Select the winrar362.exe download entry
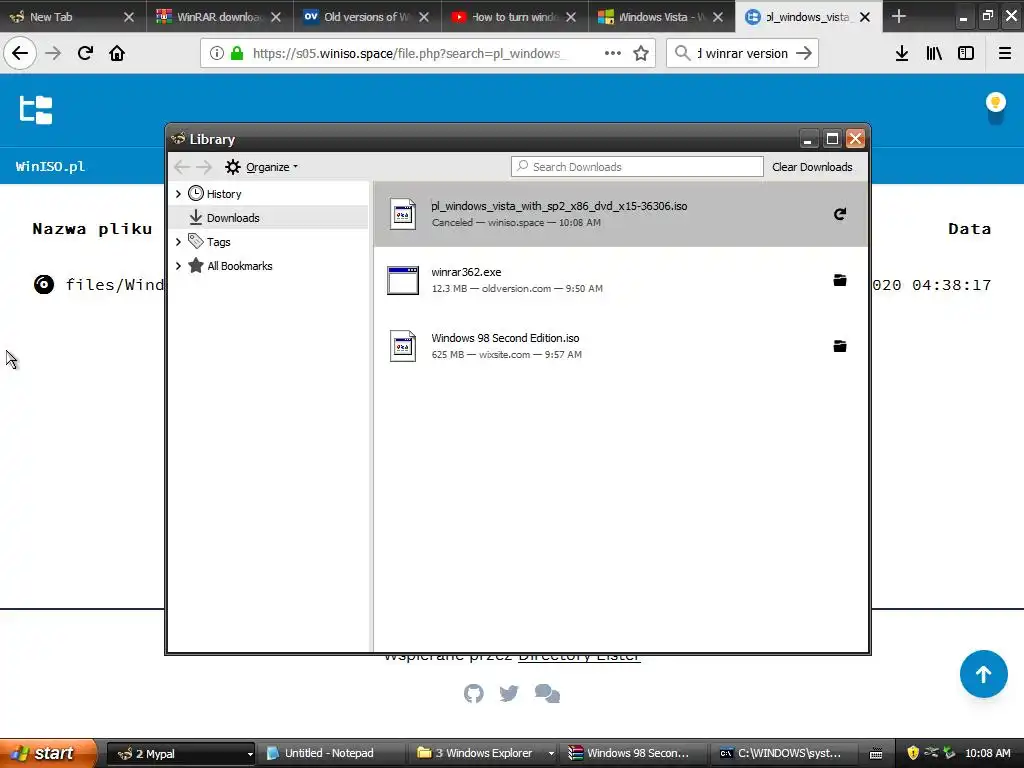This screenshot has height=768, width=1024. (x=620, y=280)
